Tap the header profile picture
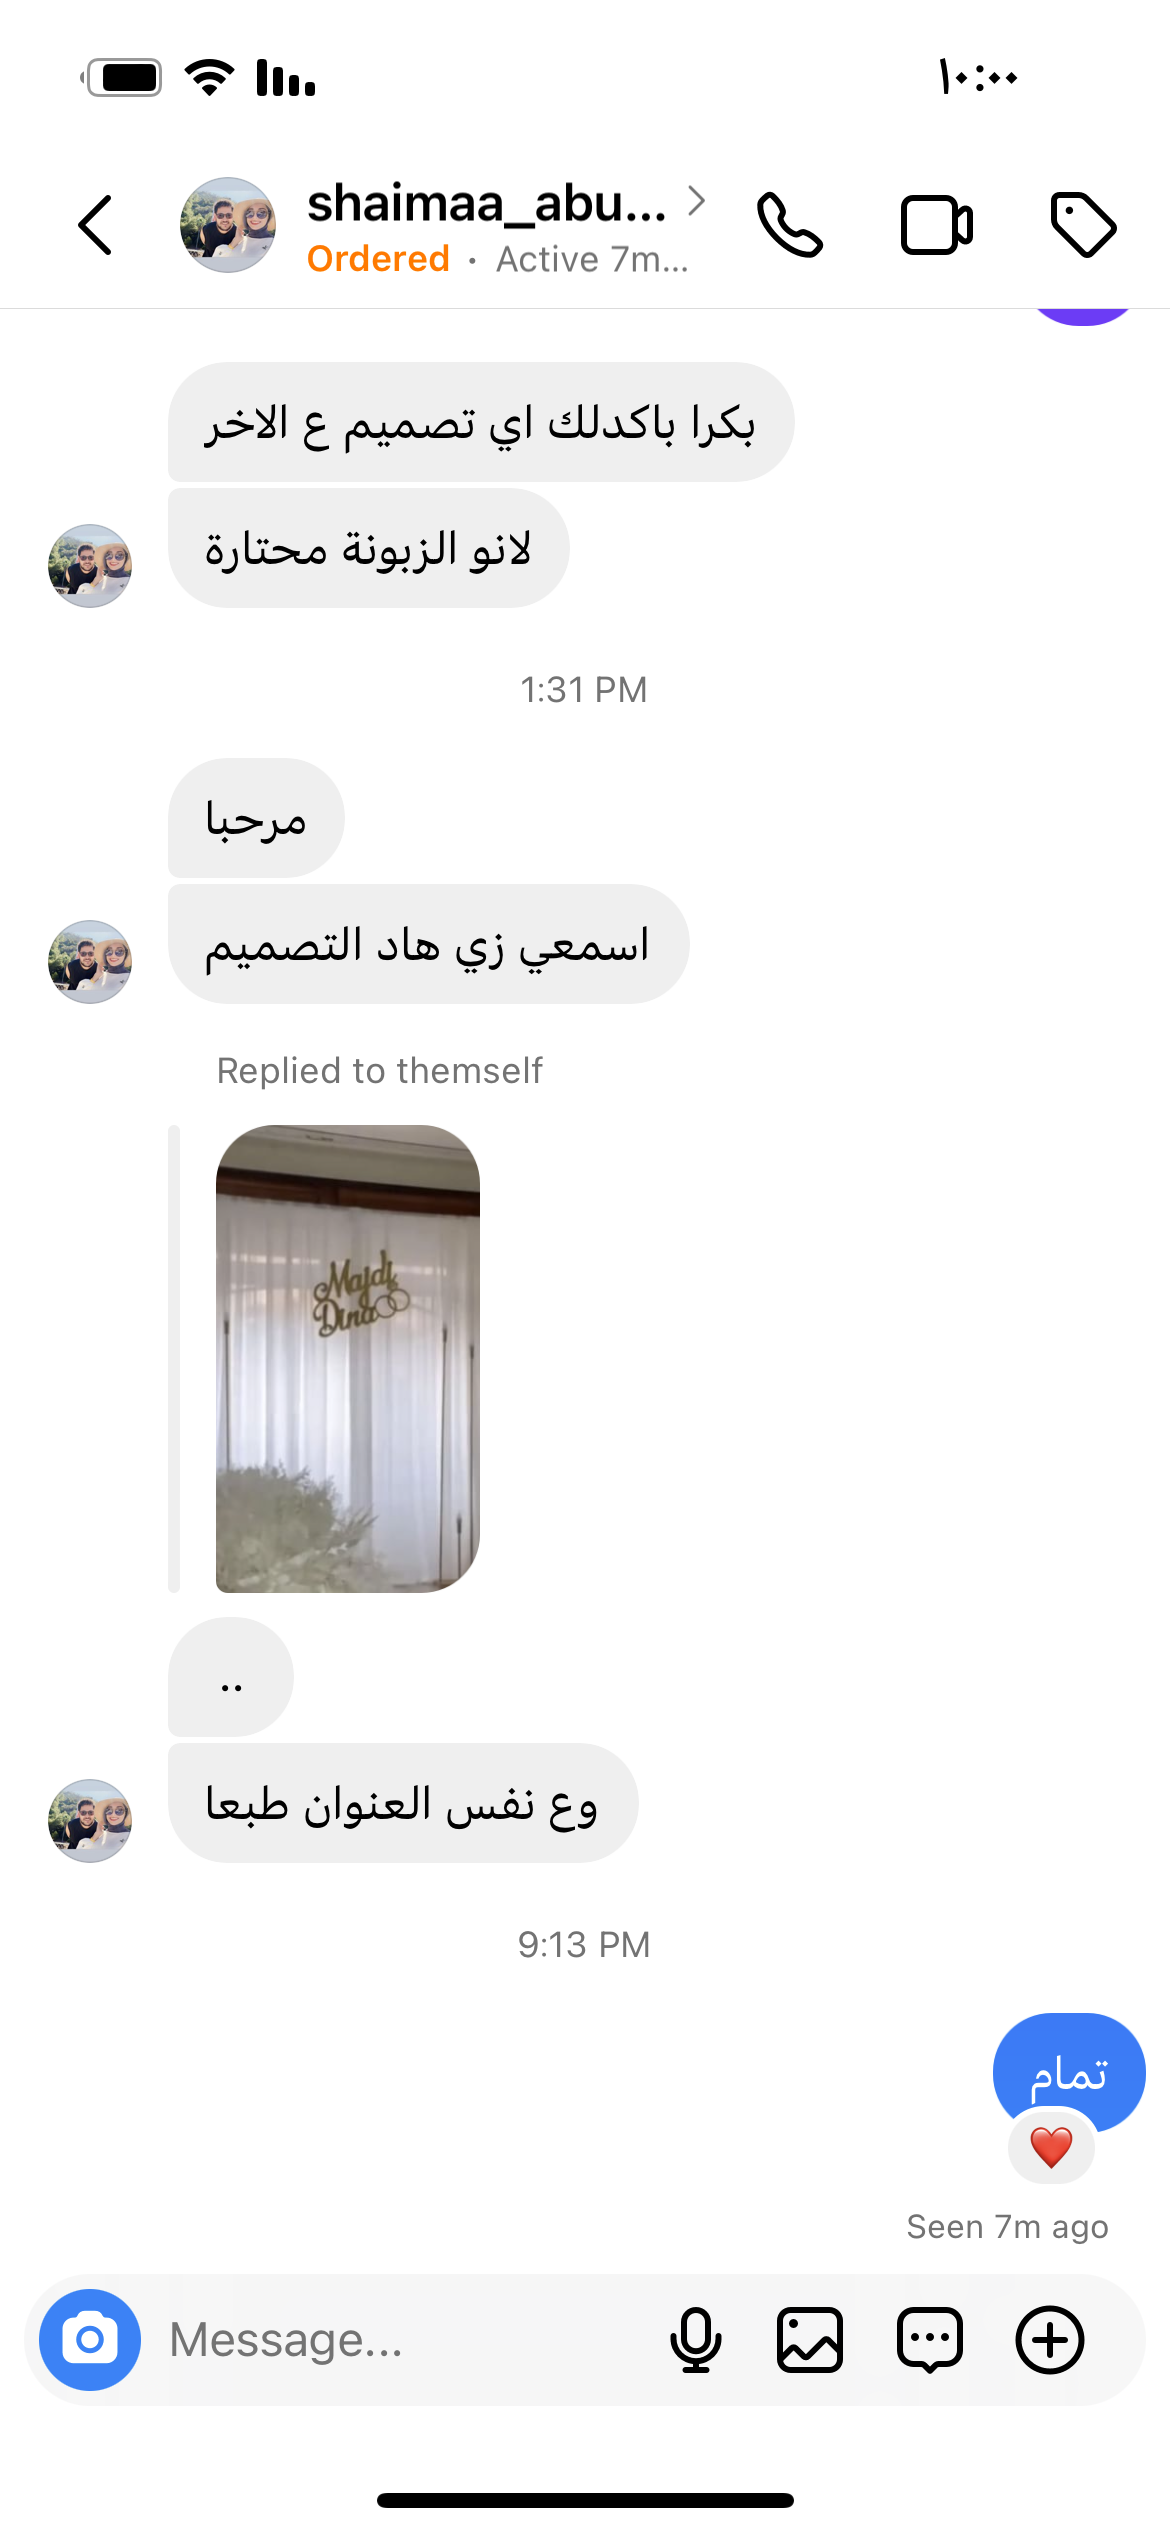 pyautogui.click(x=228, y=225)
